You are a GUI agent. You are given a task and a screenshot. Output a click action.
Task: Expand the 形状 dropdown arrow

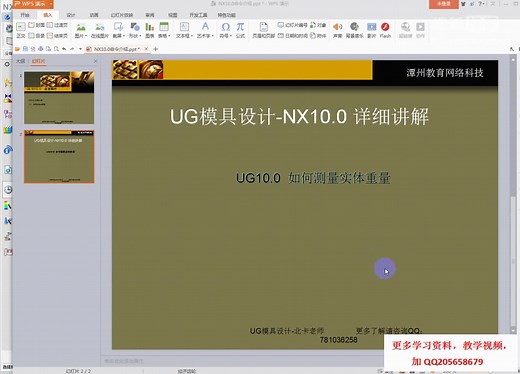pyautogui.click(x=140, y=36)
